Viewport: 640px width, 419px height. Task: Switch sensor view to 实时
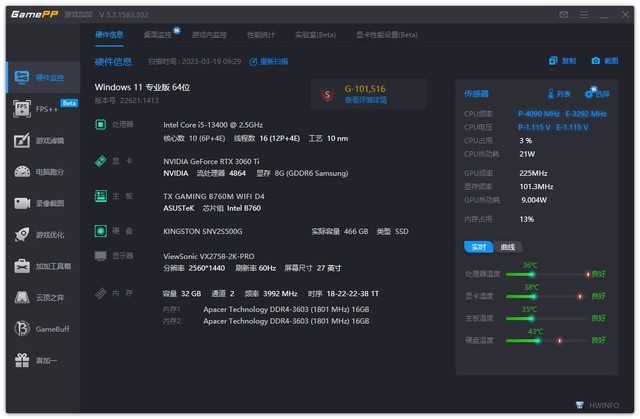477,247
